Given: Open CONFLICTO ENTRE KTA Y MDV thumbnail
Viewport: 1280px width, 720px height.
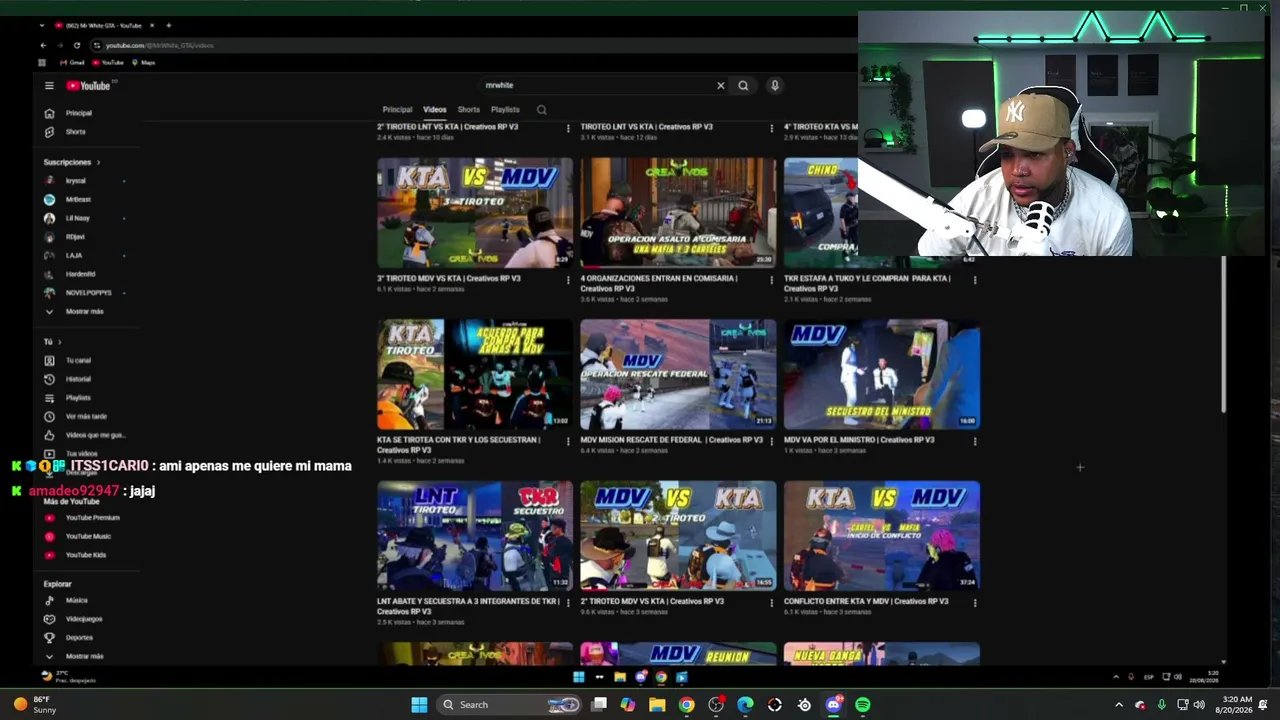Looking at the screenshot, I should [882, 537].
